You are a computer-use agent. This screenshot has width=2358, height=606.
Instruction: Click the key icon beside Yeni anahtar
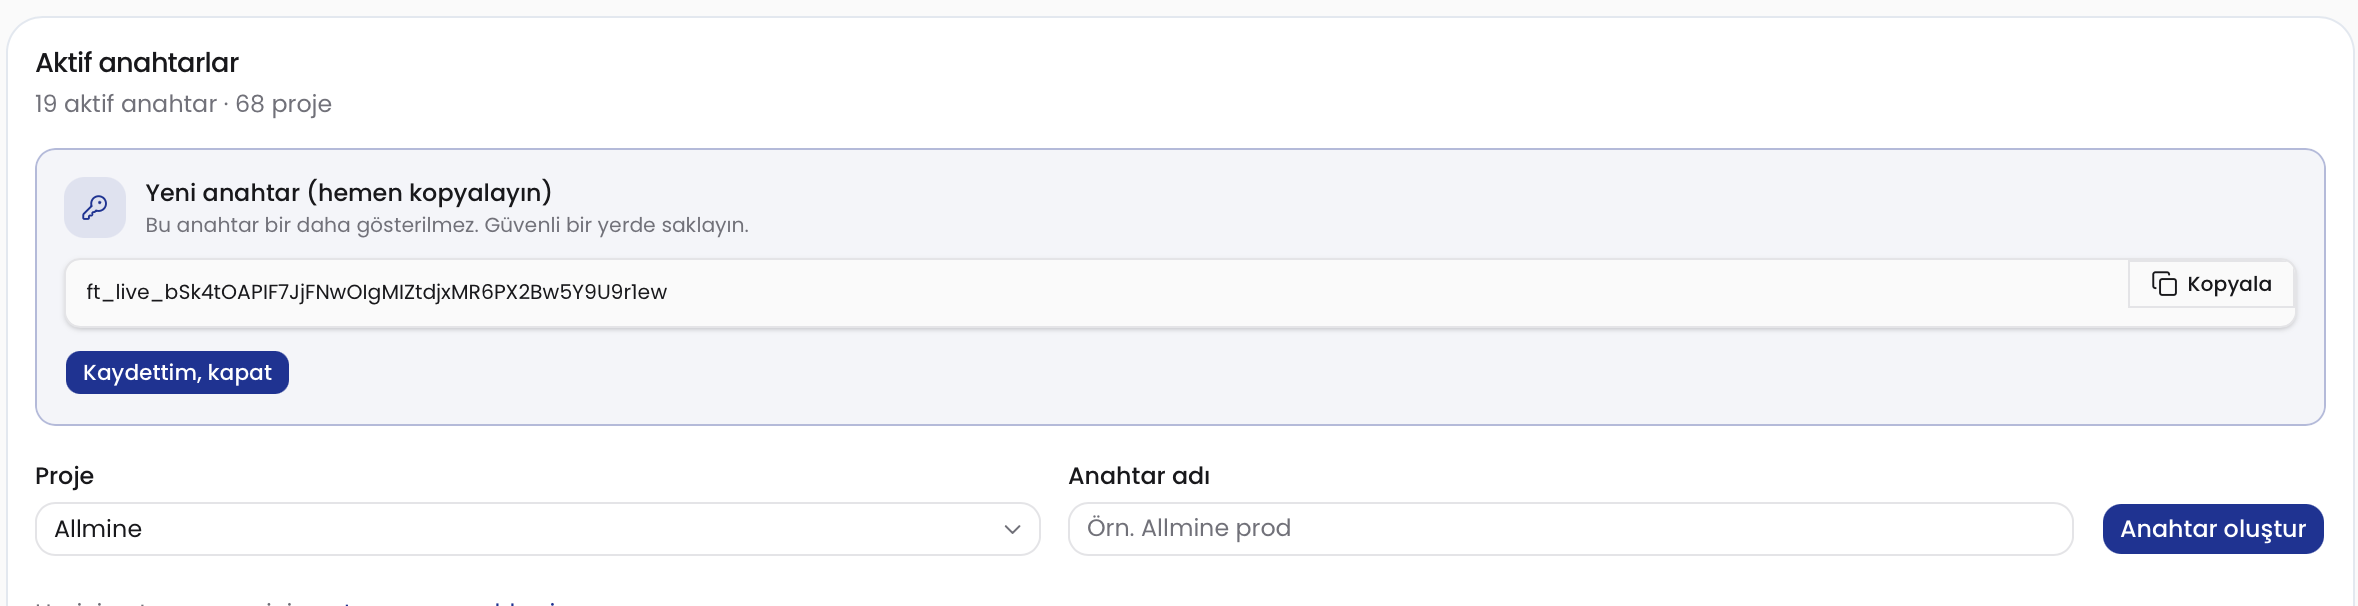95,208
